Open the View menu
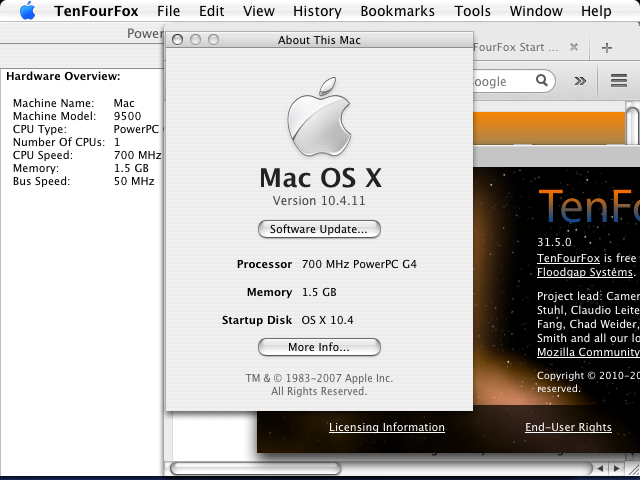Screen dimensions: 640x480 click(259, 11)
